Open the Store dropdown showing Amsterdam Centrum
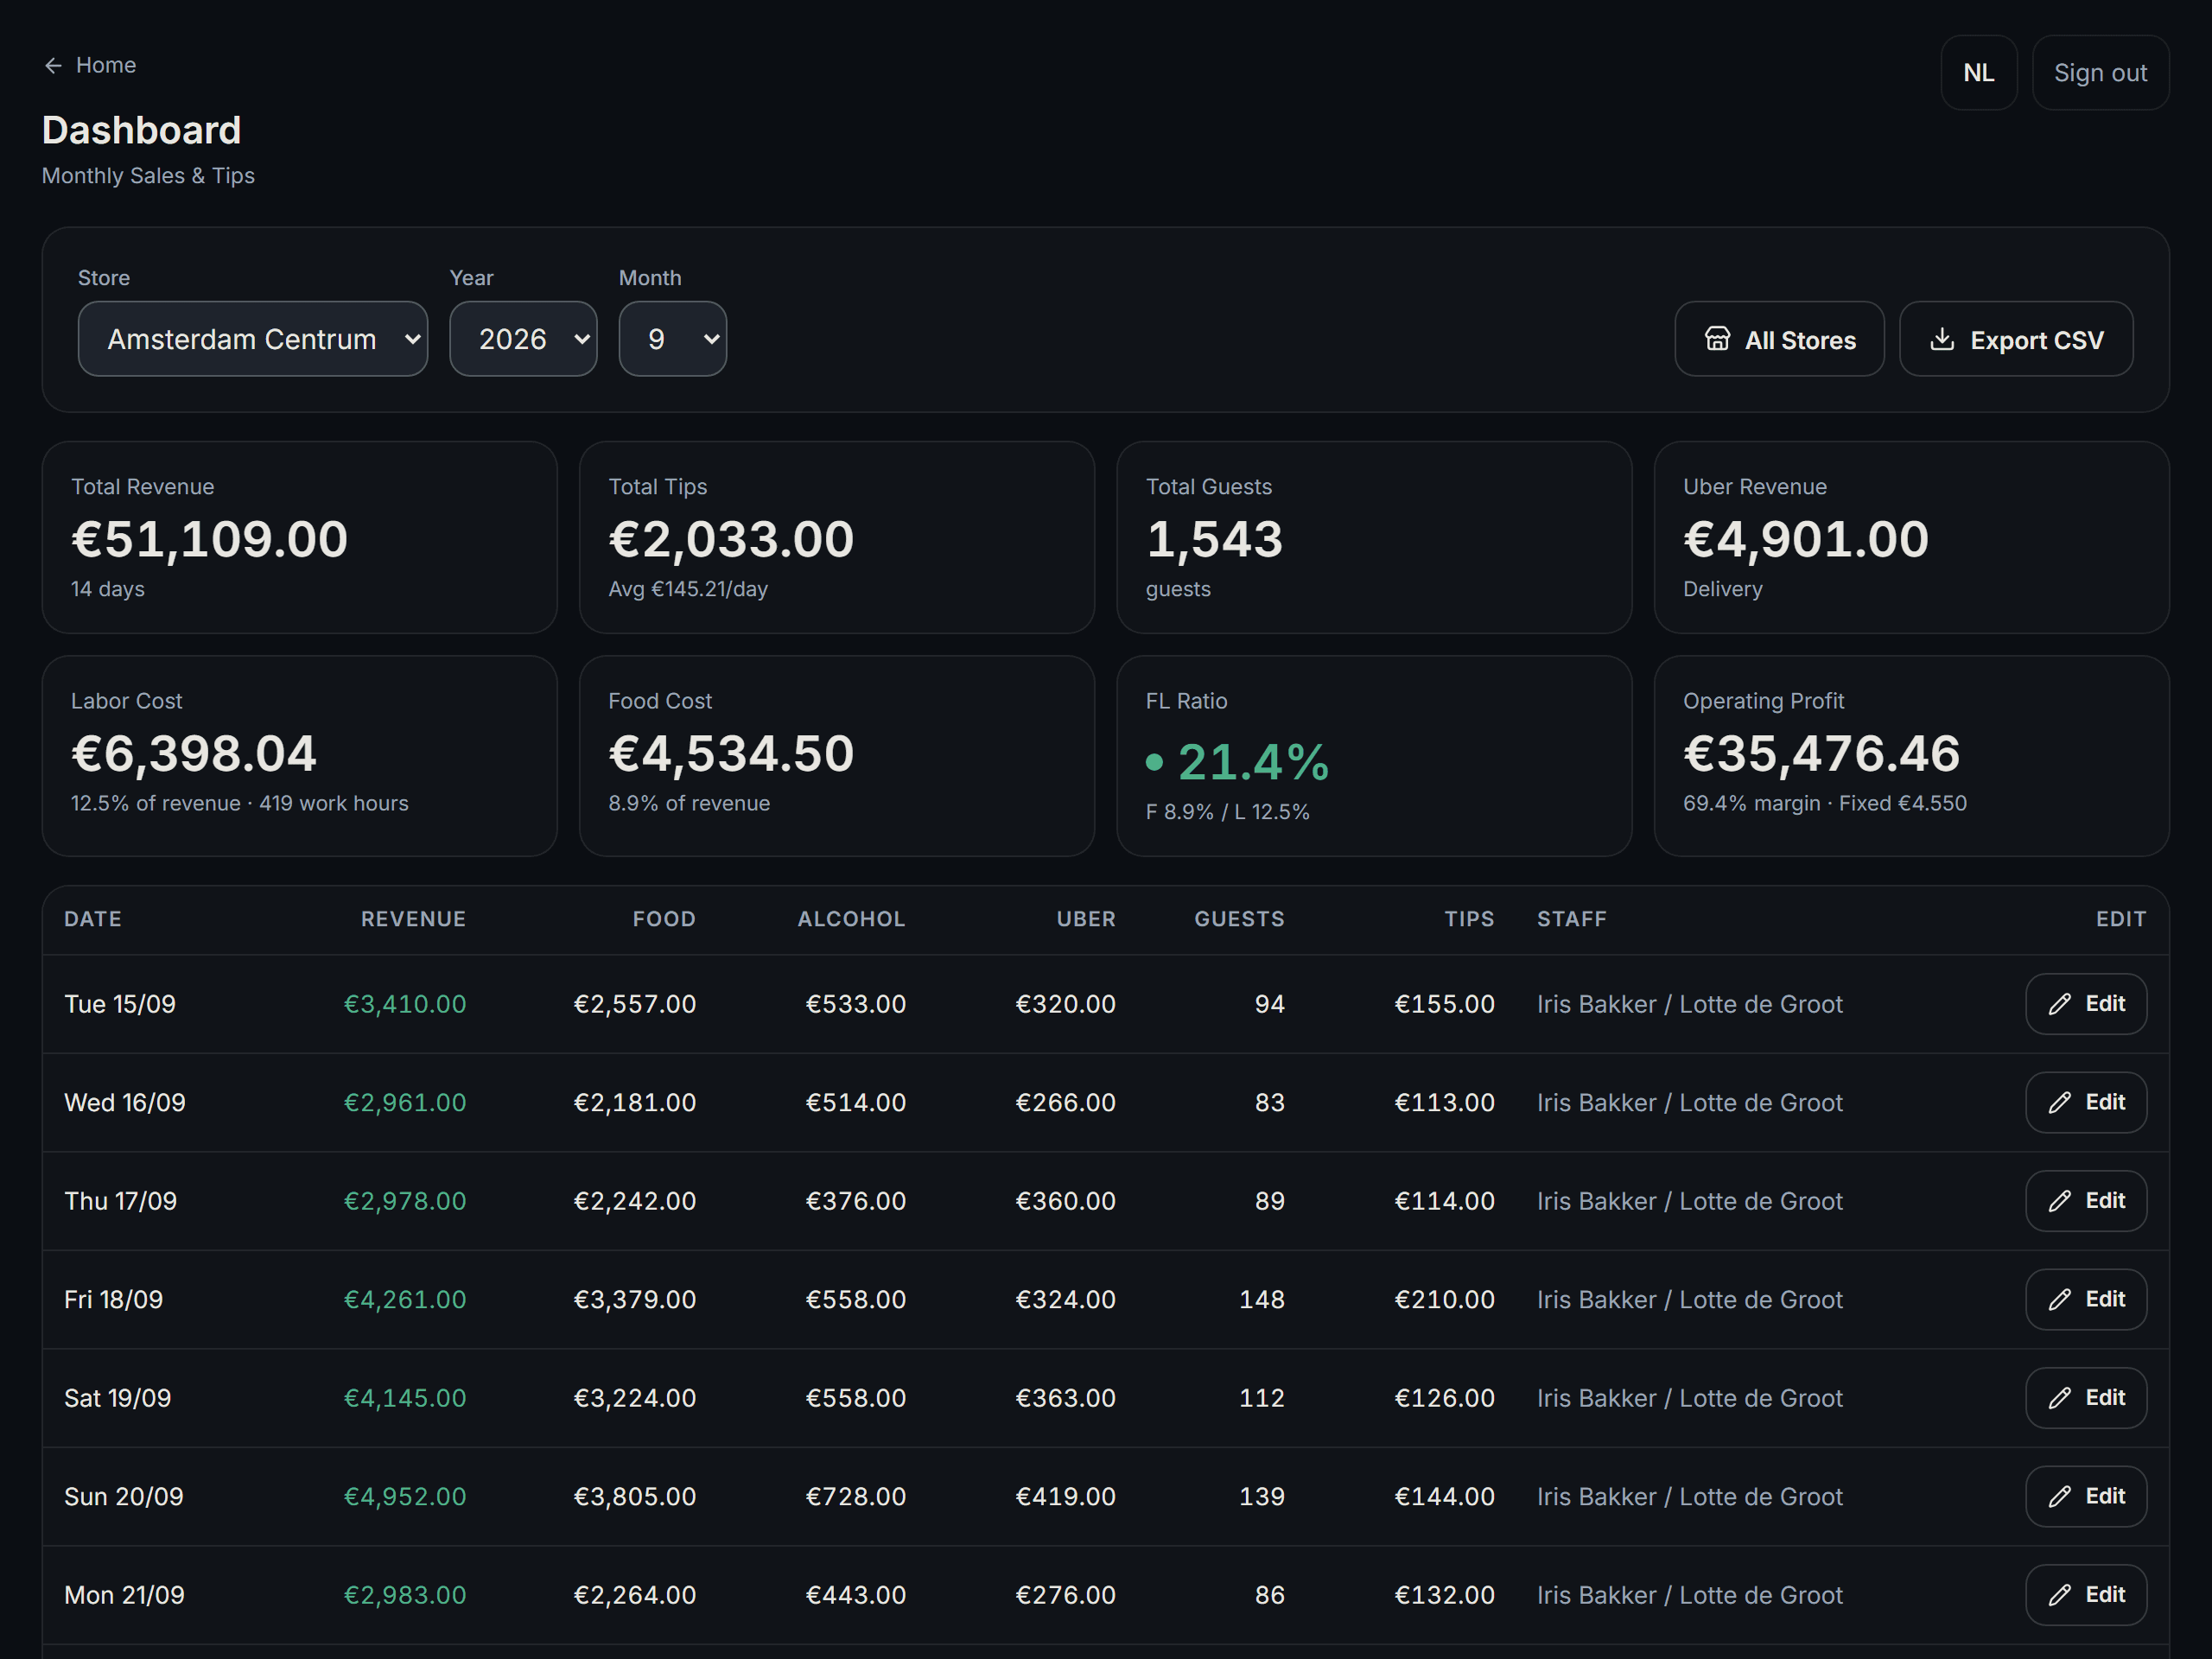Screen dimensions: 2212x1659 (253, 339)
